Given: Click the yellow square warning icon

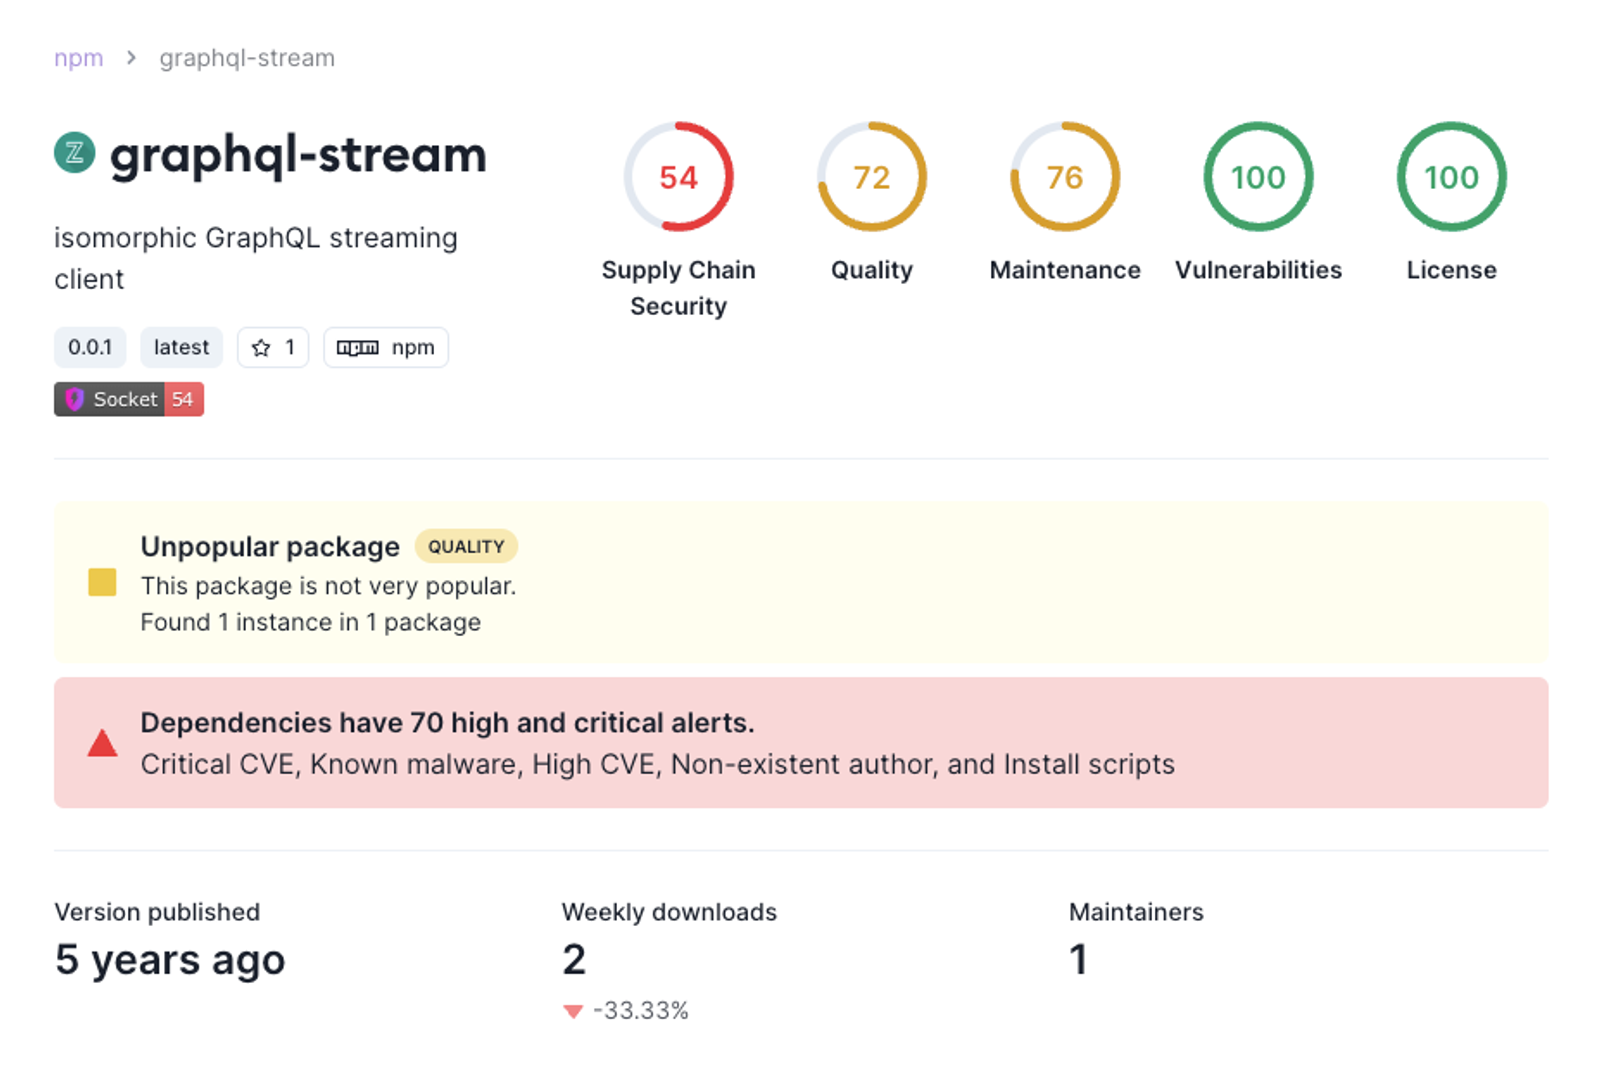Looking at the screenshot, I should tap(102, 582).
